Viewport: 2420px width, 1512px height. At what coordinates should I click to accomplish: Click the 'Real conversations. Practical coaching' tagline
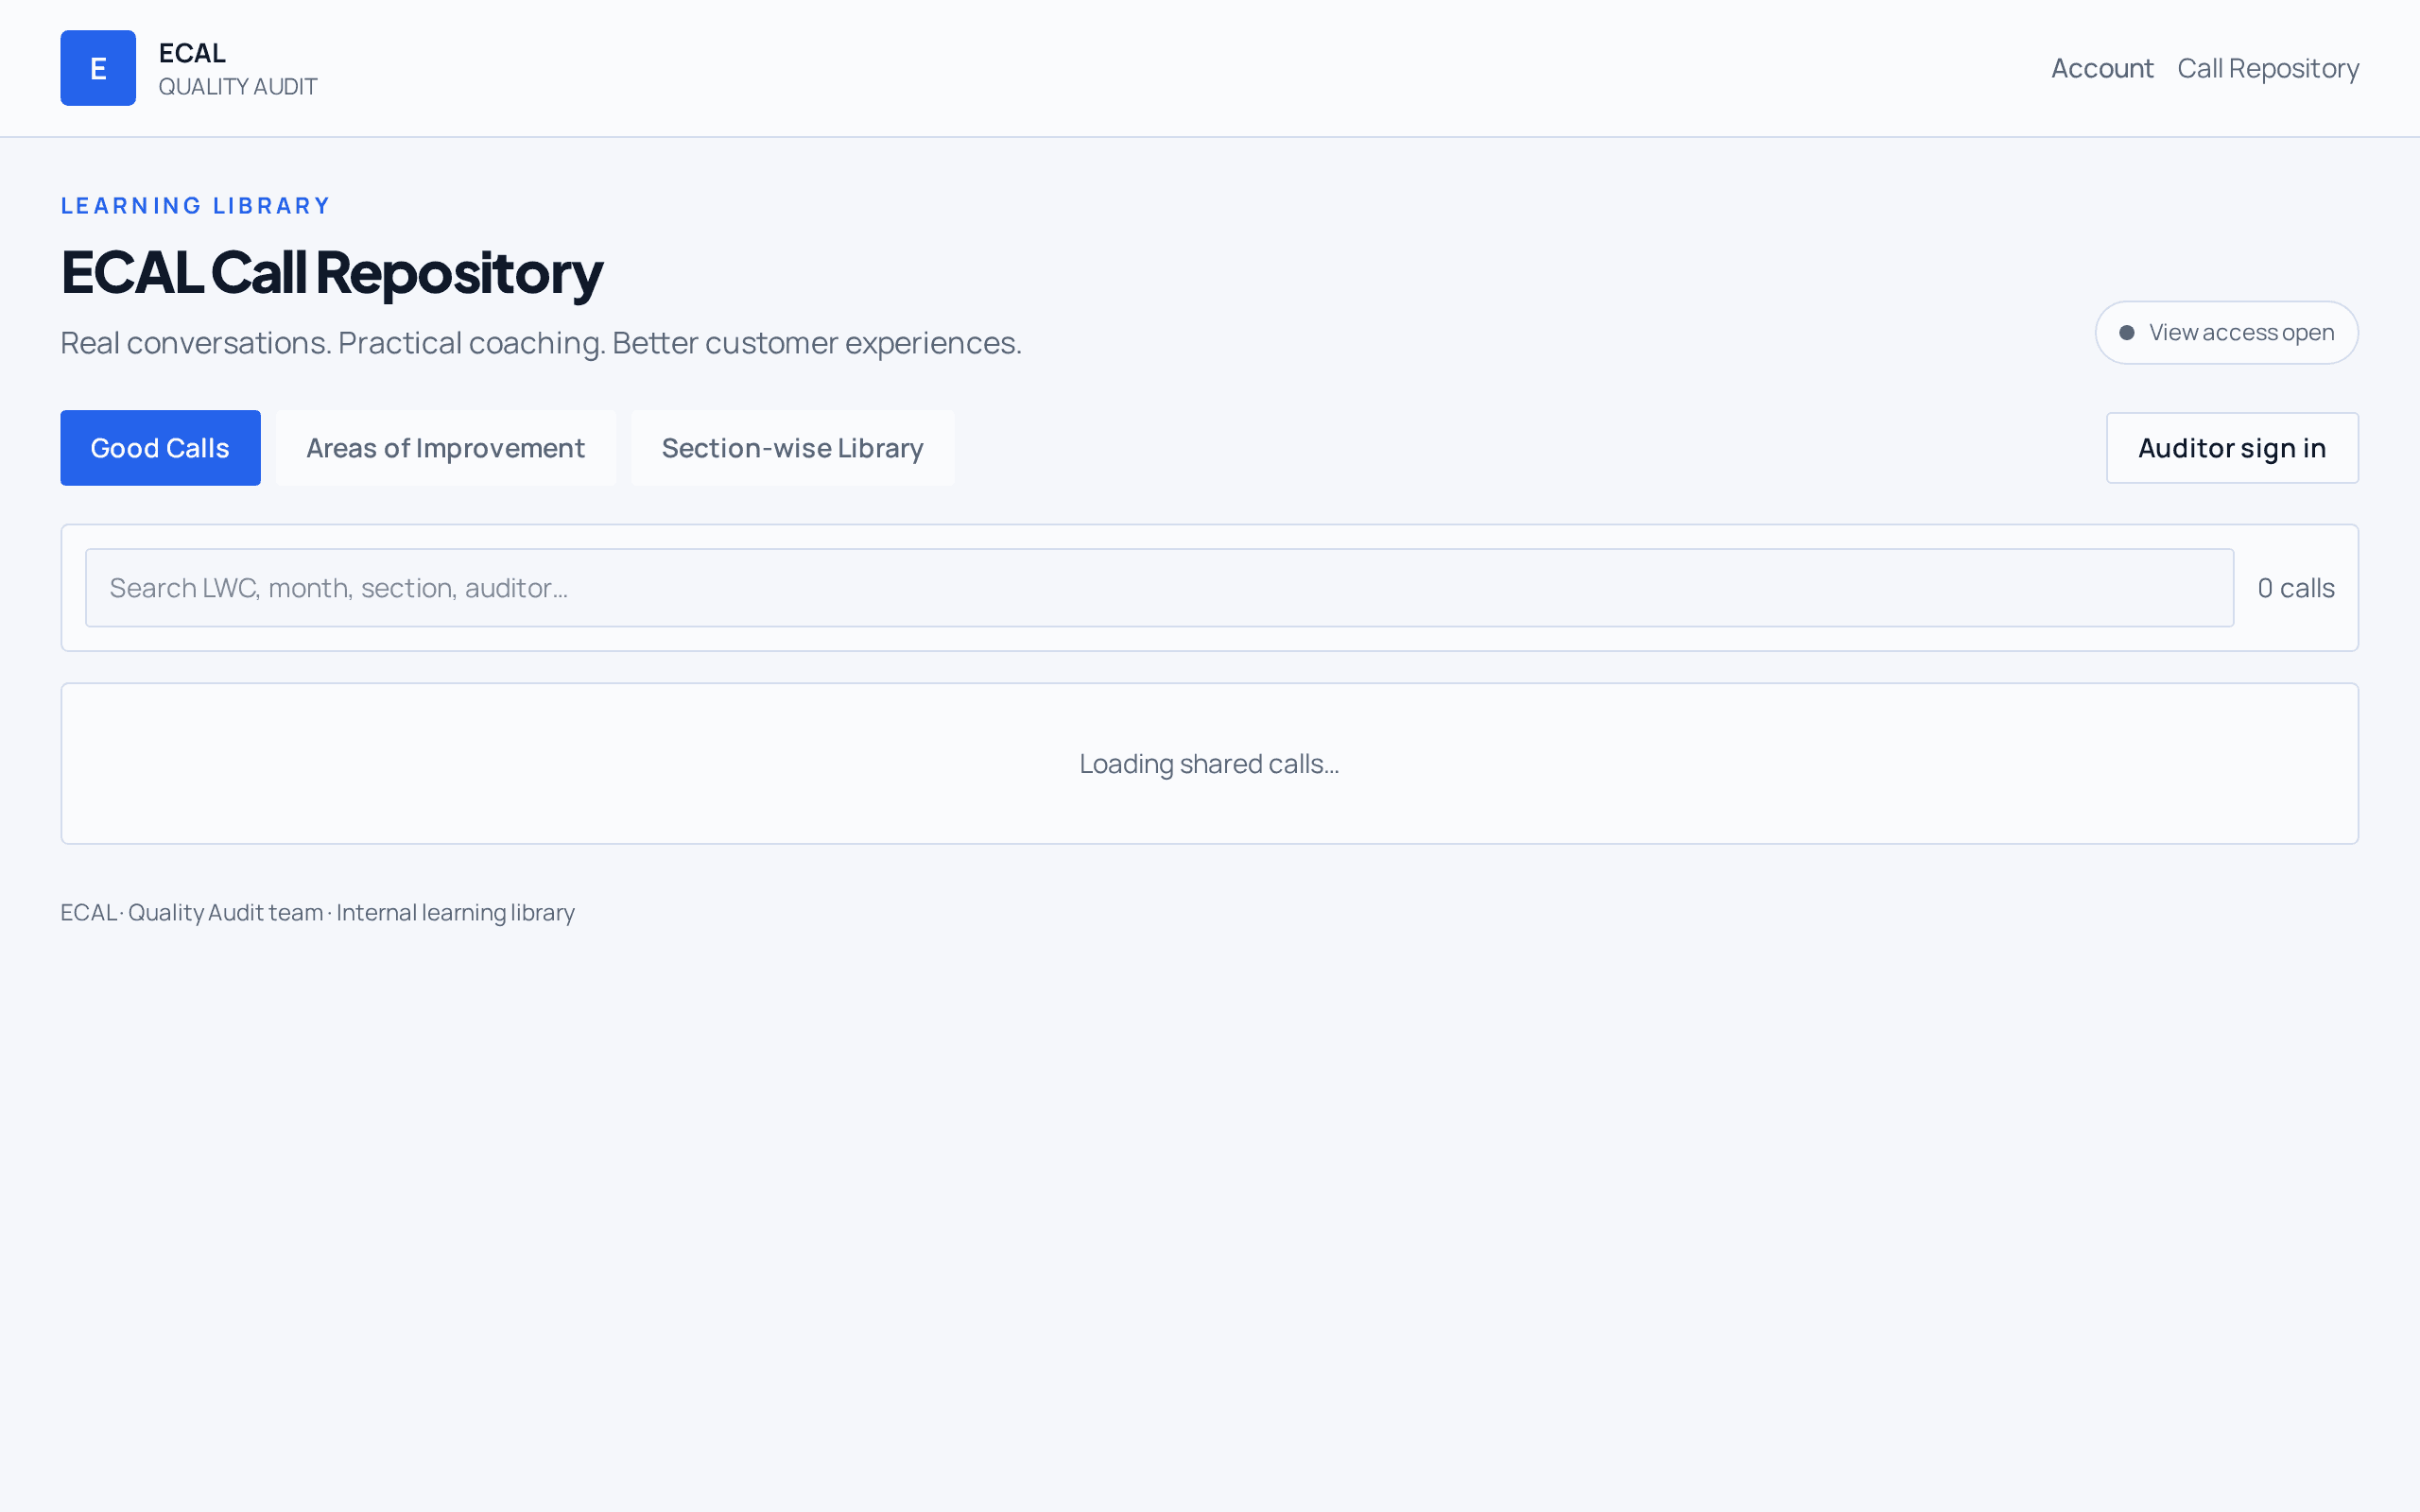point(541,343)
